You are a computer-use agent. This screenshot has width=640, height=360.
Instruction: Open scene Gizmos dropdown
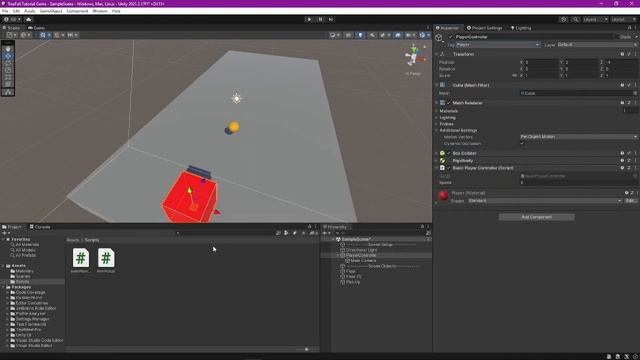(424, 35)
